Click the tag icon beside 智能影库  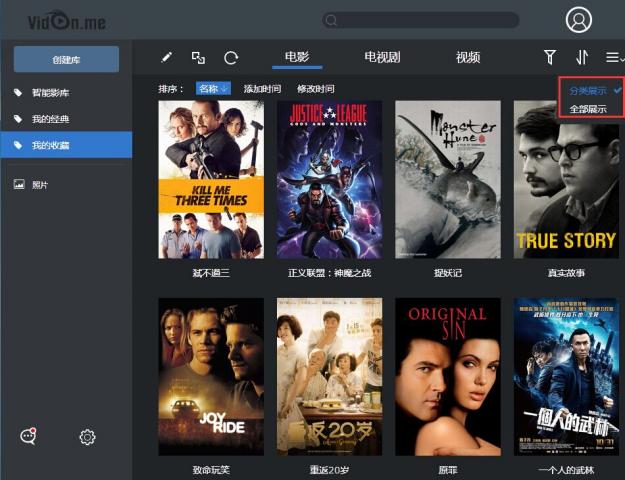tap(18, 93)
